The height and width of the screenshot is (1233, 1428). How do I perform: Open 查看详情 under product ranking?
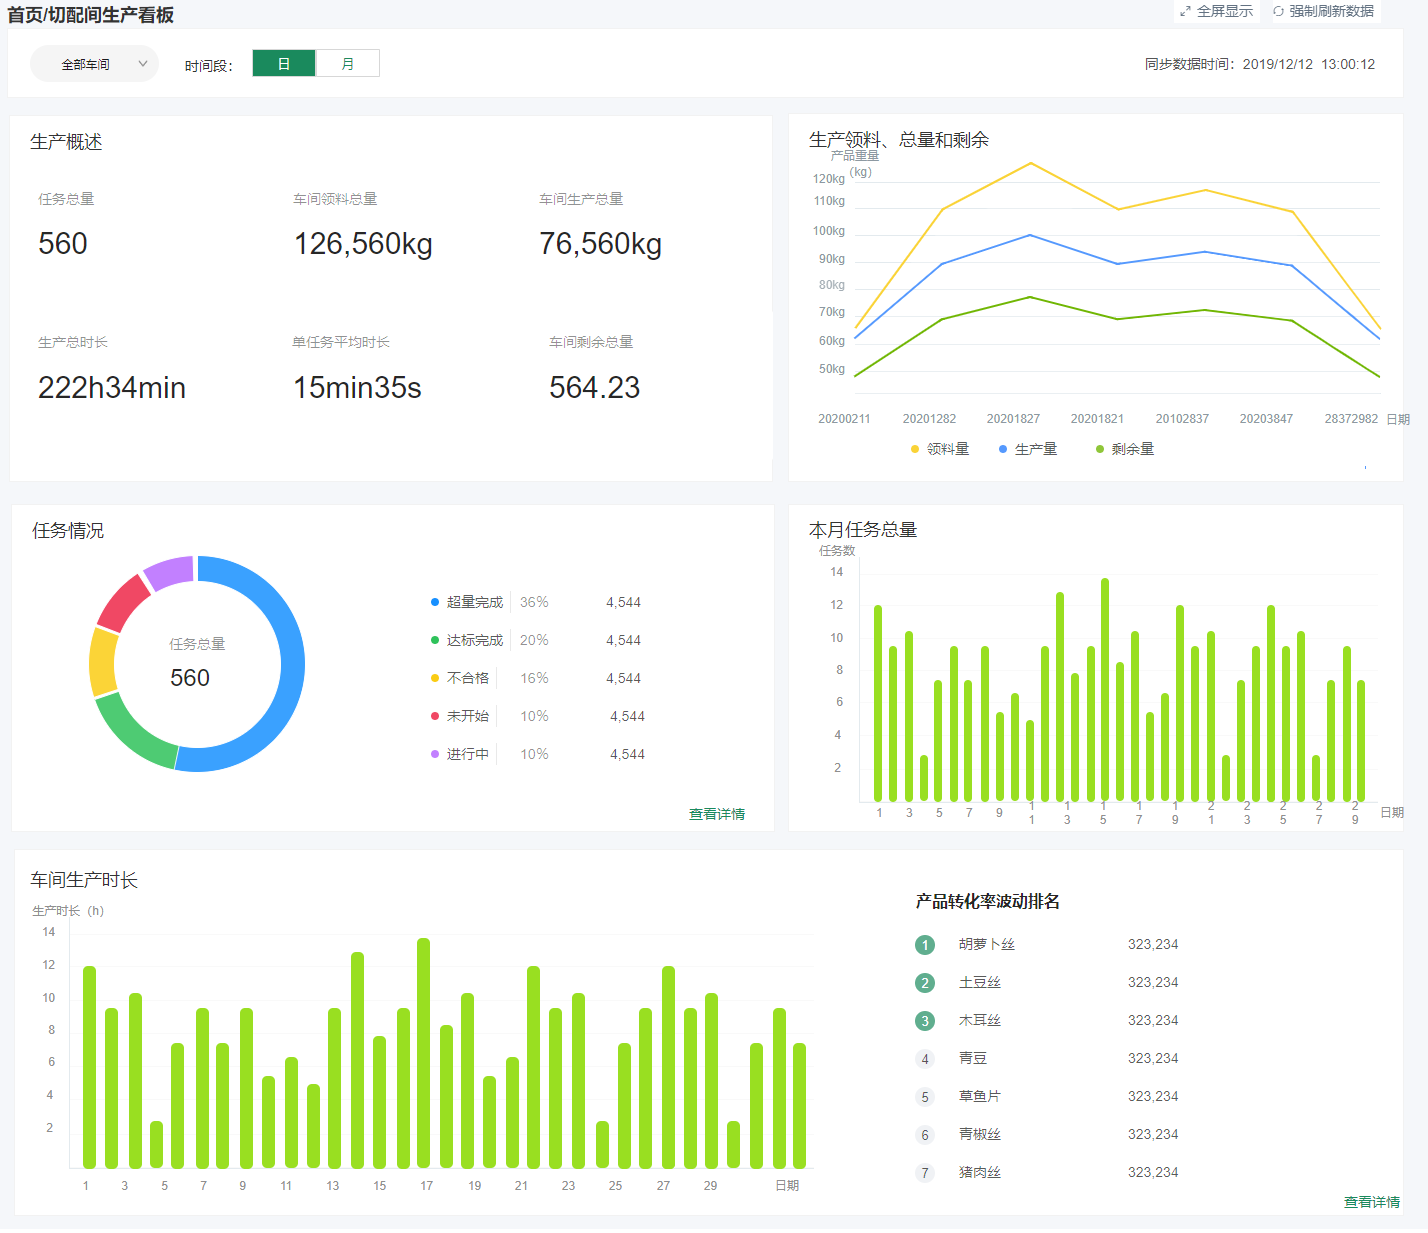coord(1372,1202)
